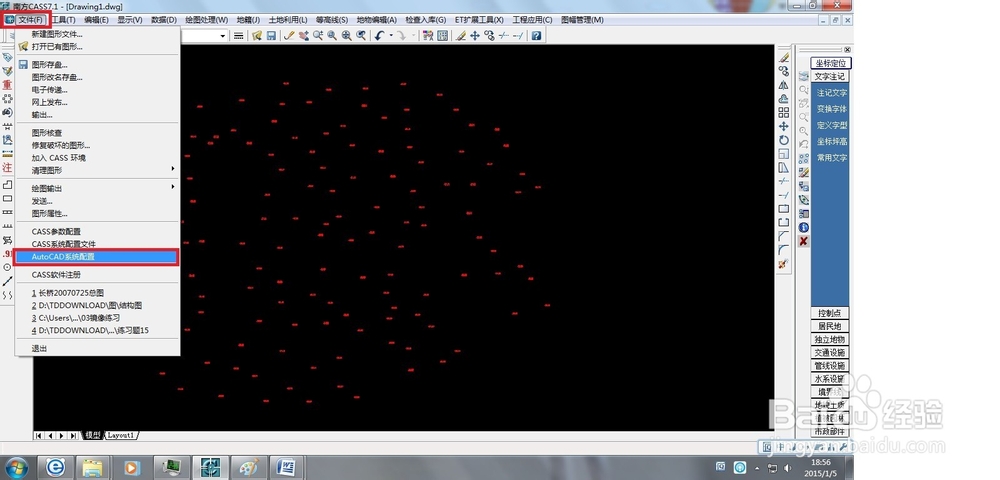Select AutoCAD系统配置 menu entry

[97, 257]
